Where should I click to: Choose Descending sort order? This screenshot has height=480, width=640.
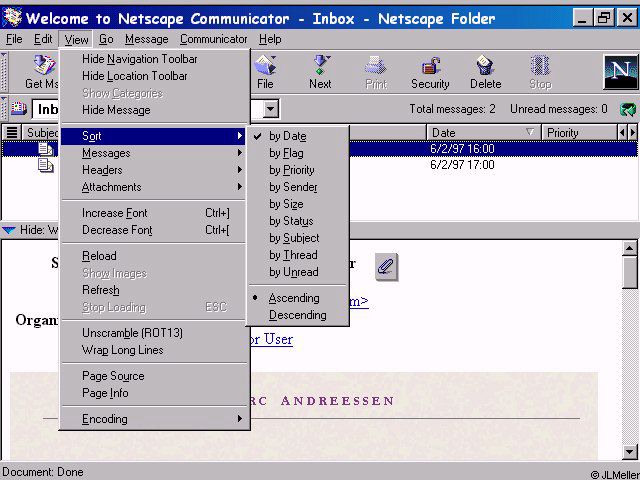point(298,315)
